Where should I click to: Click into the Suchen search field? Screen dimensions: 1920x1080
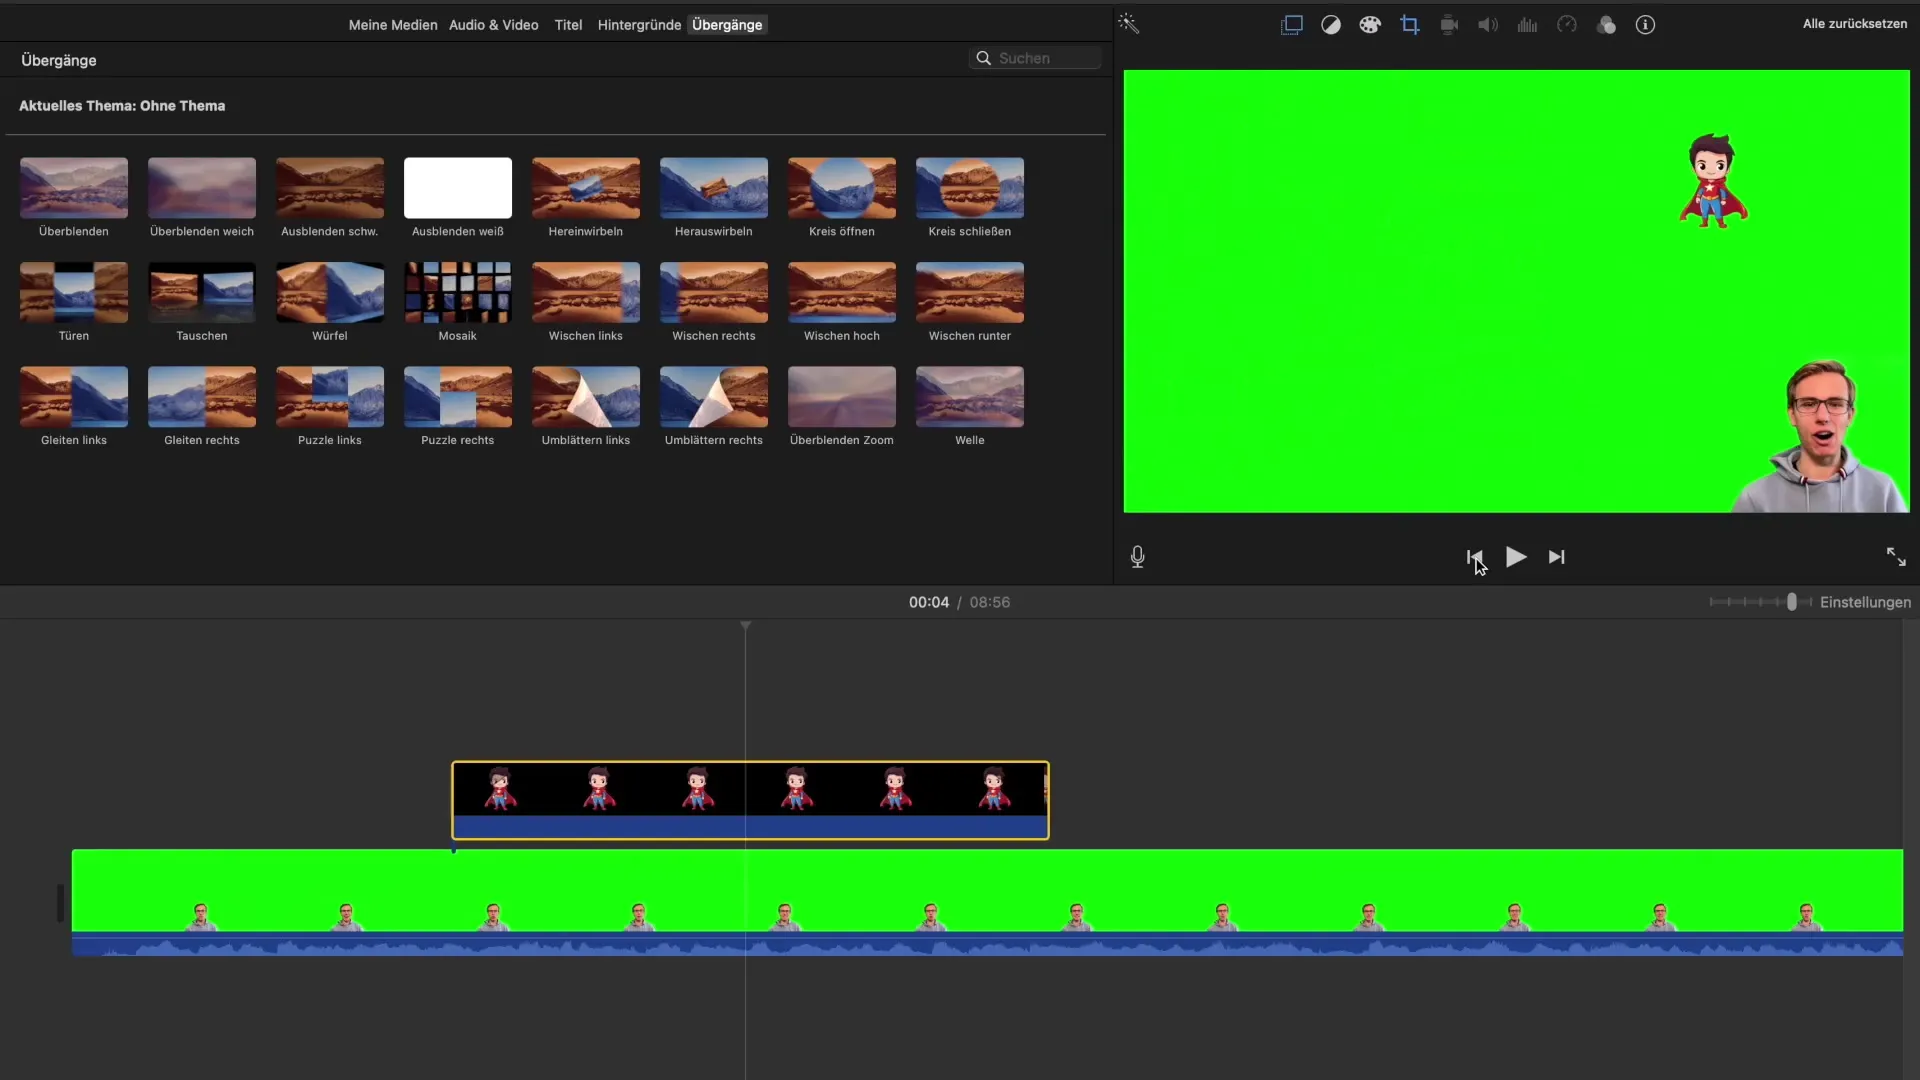[1036, 58]
